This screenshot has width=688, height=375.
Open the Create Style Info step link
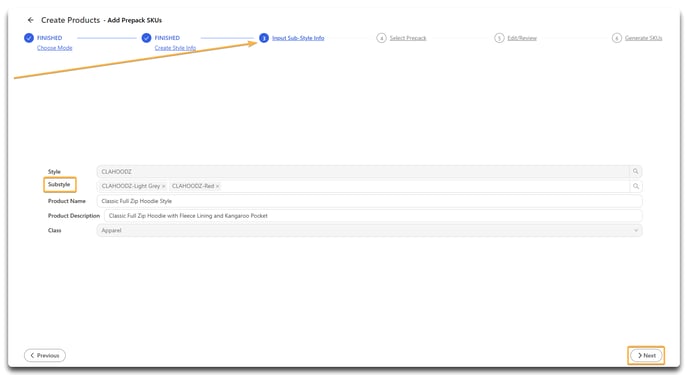point(175,48)
